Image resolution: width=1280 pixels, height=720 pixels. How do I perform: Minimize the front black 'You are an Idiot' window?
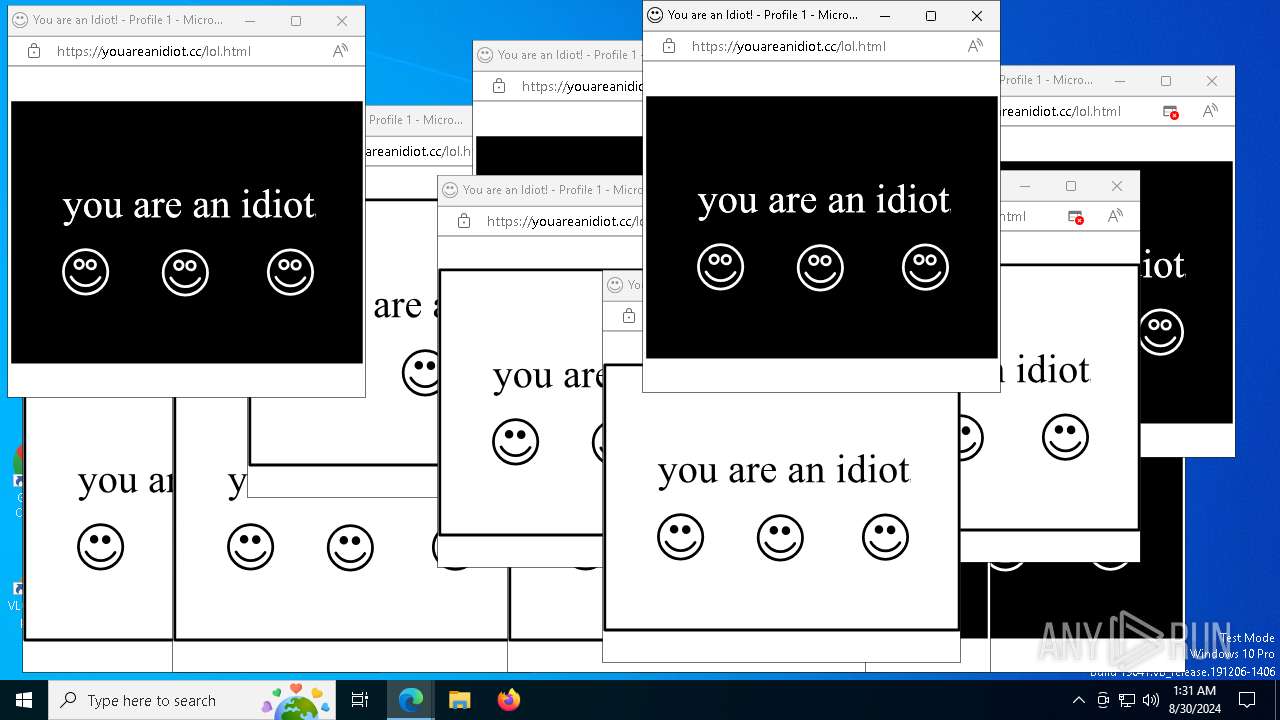pos(885,15)
